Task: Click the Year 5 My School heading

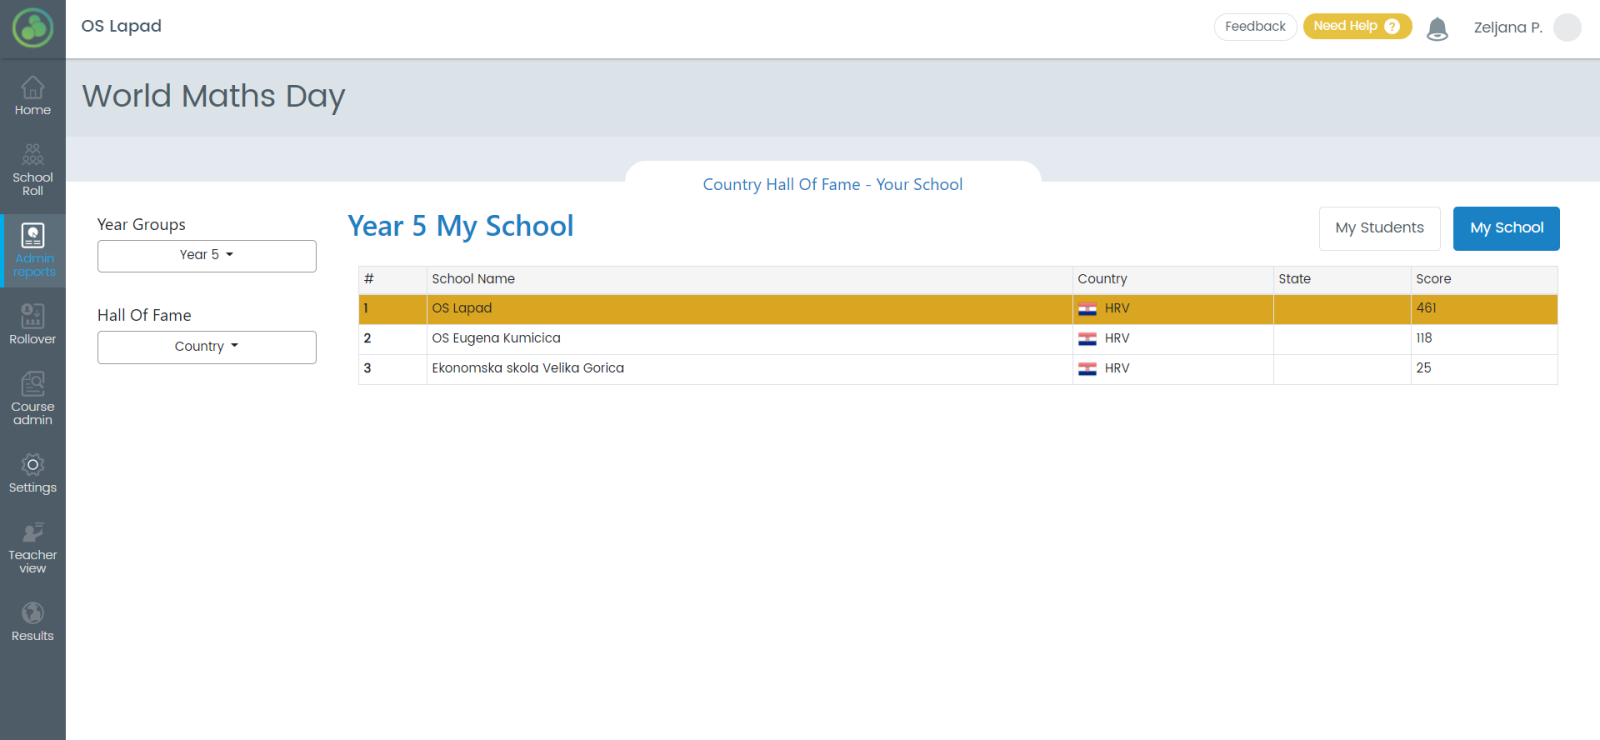Action: click(461, 227)
